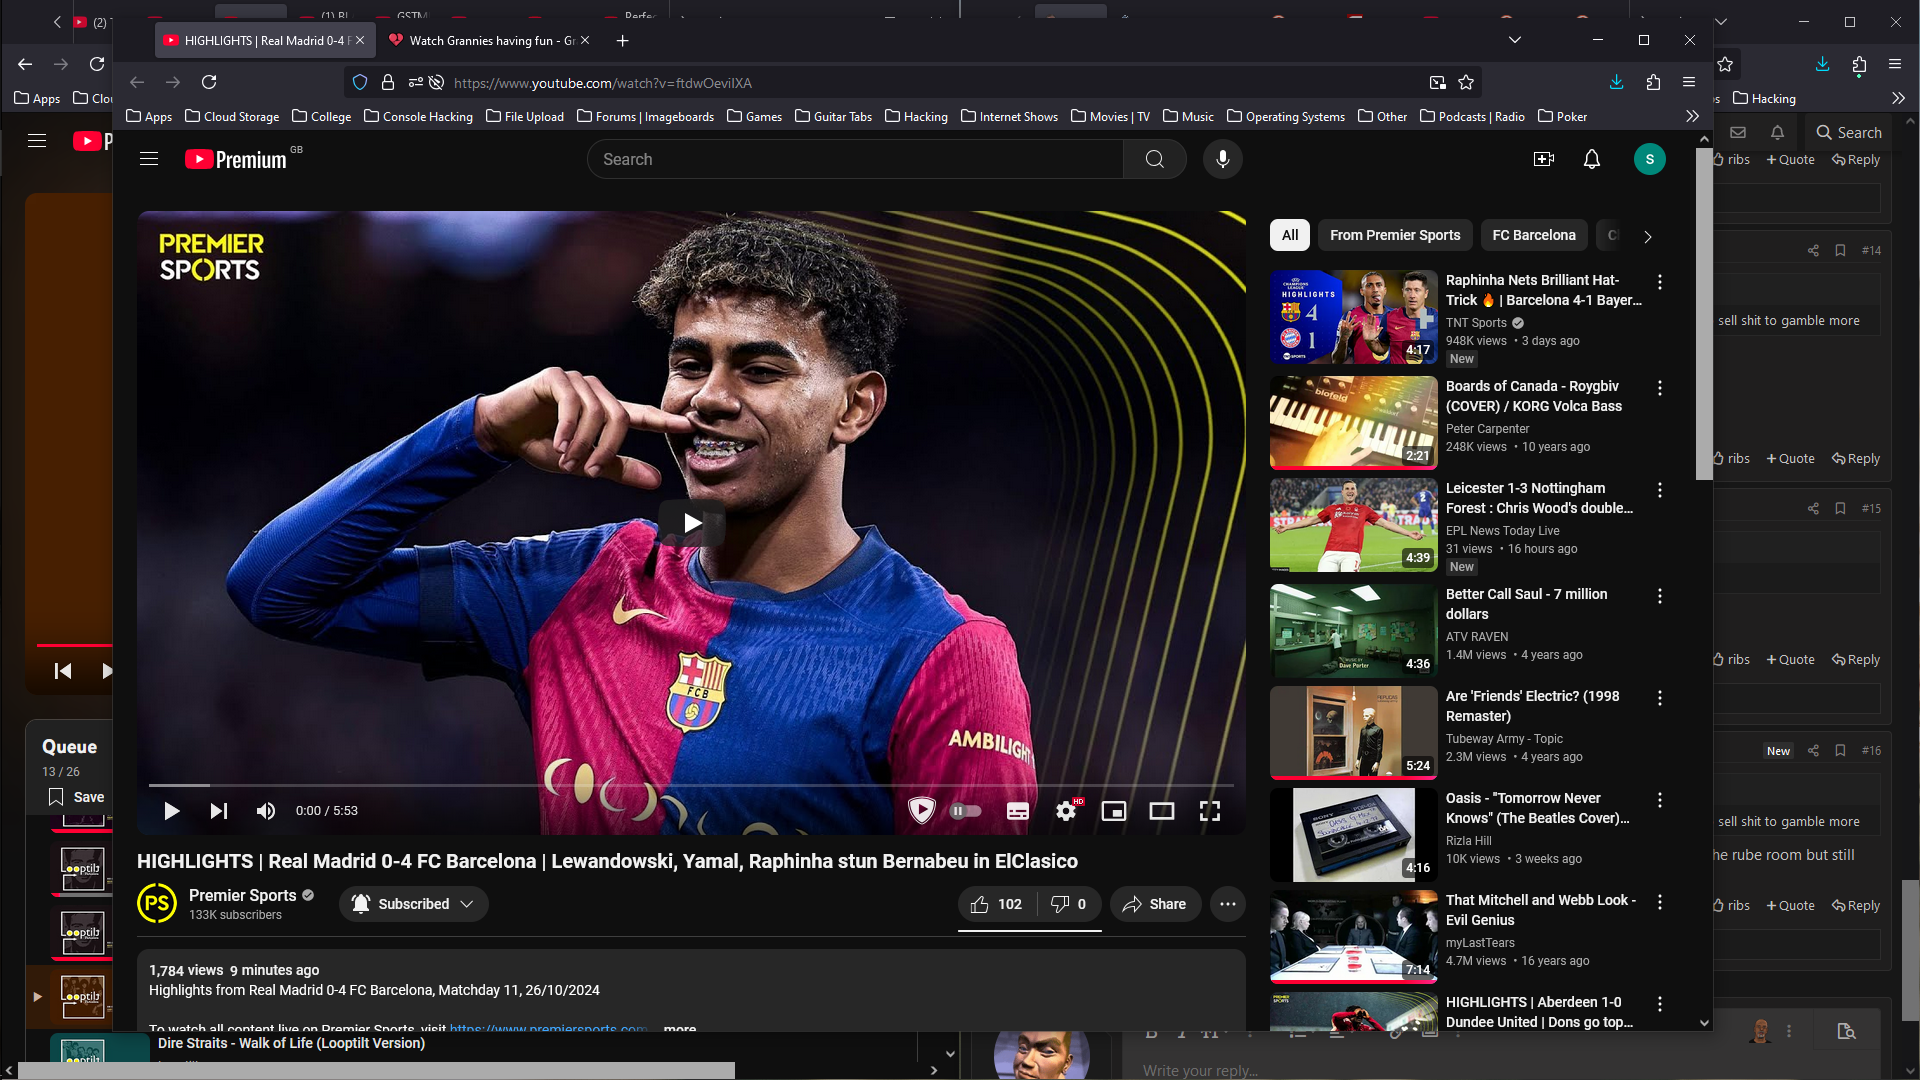Viewport: 1920px width, 1080px height.
Task: Expand description with more link
Action: click(680, 1028)
